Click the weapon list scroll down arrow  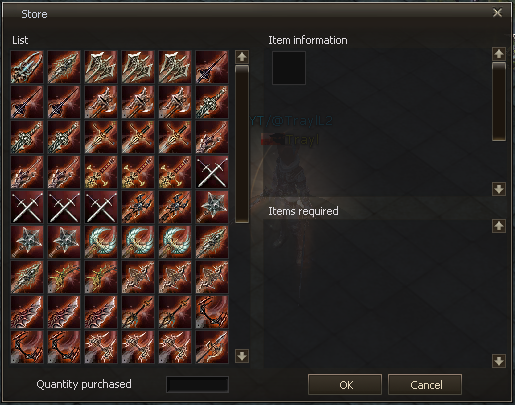click(242, 356)
